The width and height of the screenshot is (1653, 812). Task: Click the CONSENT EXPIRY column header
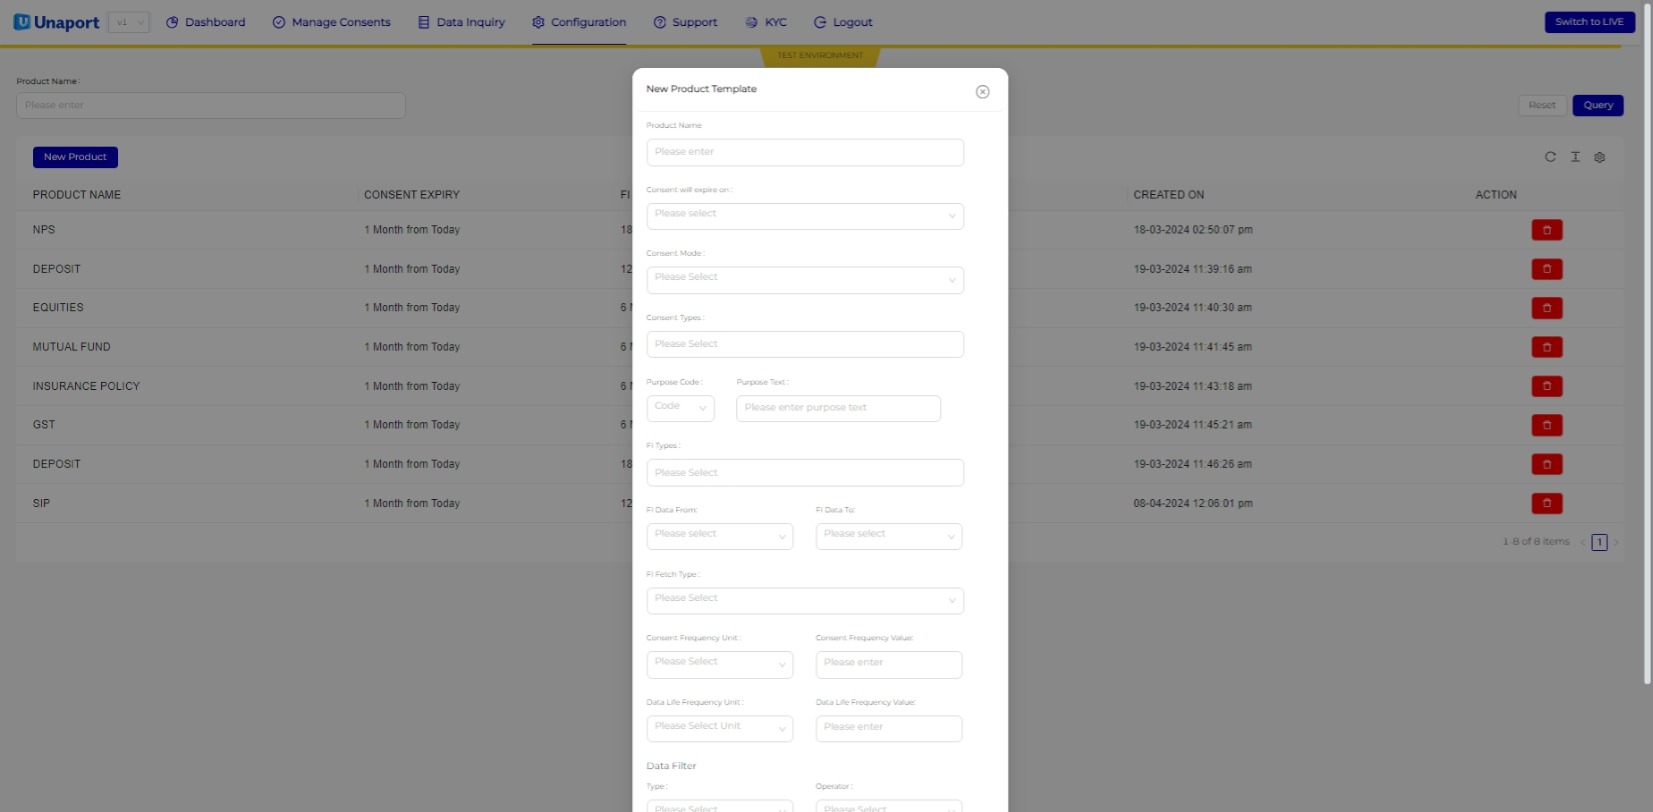[412, 195]
